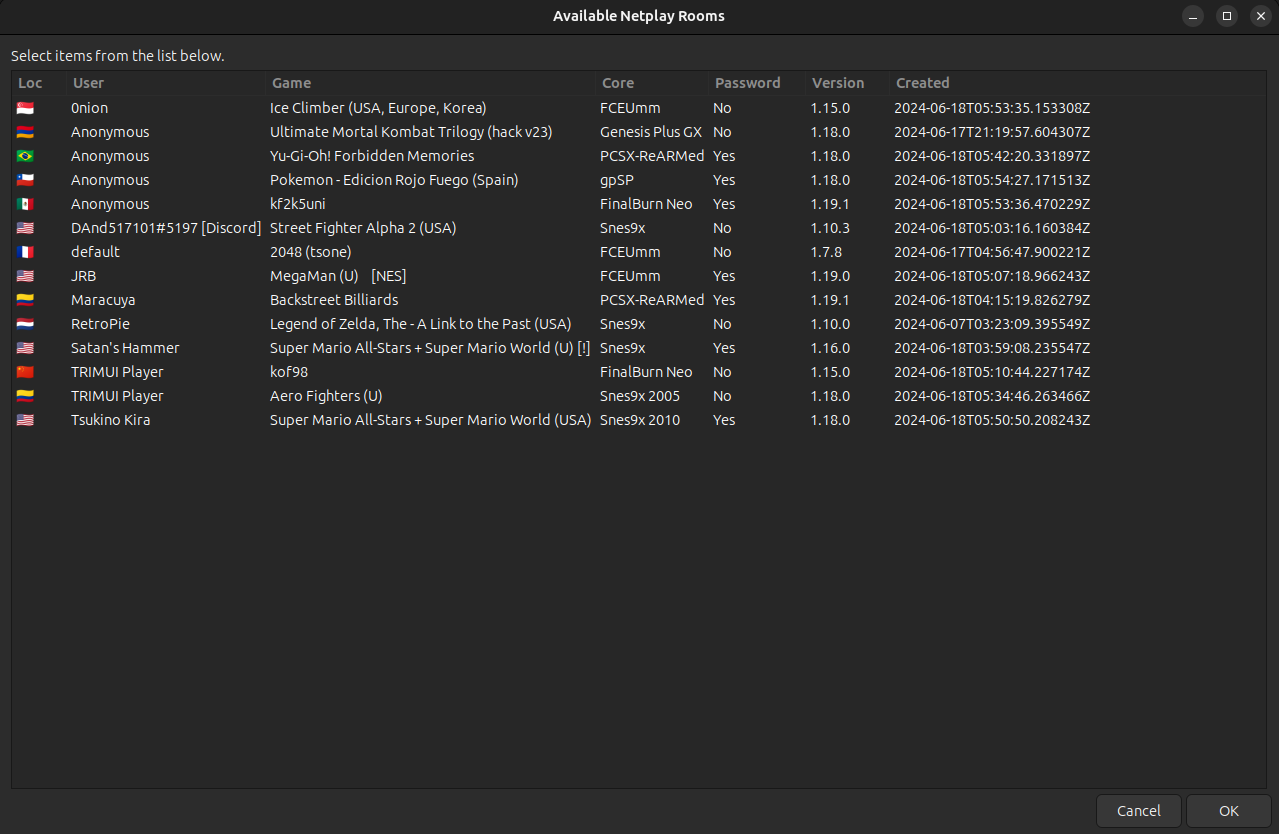
Task: Click the Core column header
Action: (617, 83)
